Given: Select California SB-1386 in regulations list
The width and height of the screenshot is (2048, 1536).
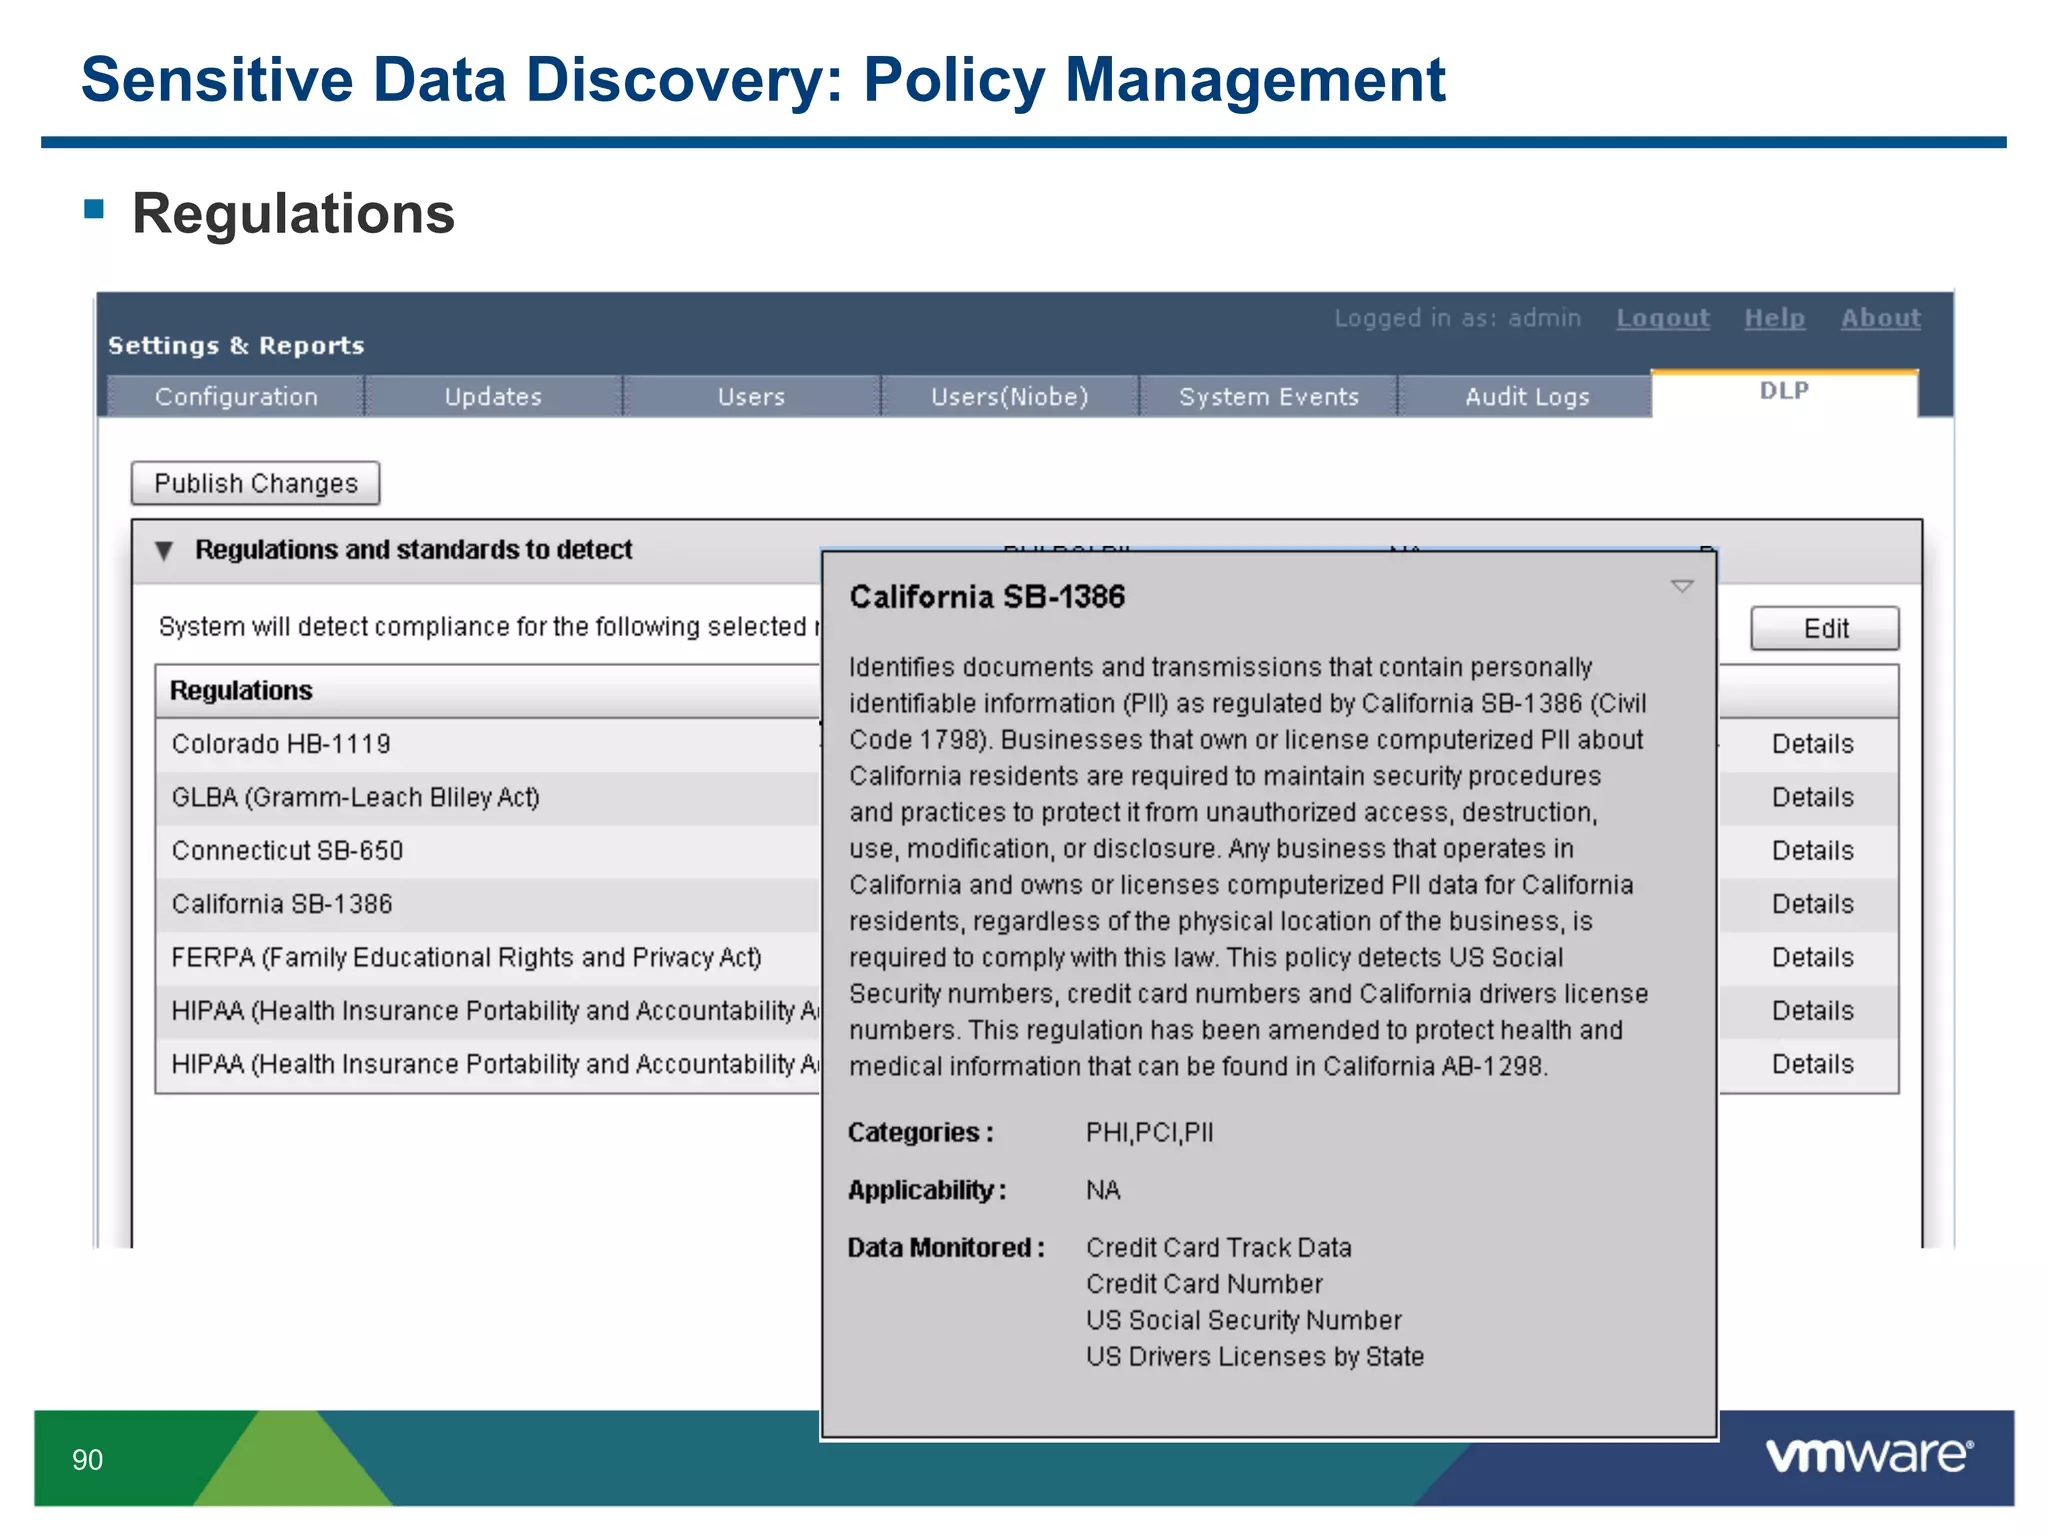Looking at the screenshot, I should pyautogui.click(x=489, y=904).
